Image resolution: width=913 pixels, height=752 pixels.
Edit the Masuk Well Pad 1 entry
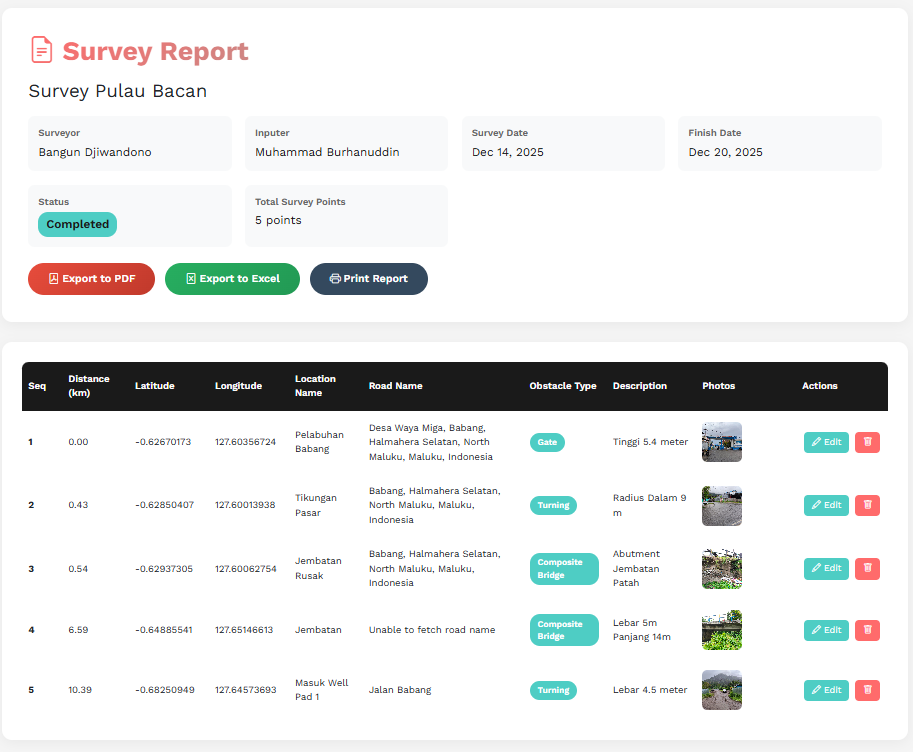[x=826, y=690]
